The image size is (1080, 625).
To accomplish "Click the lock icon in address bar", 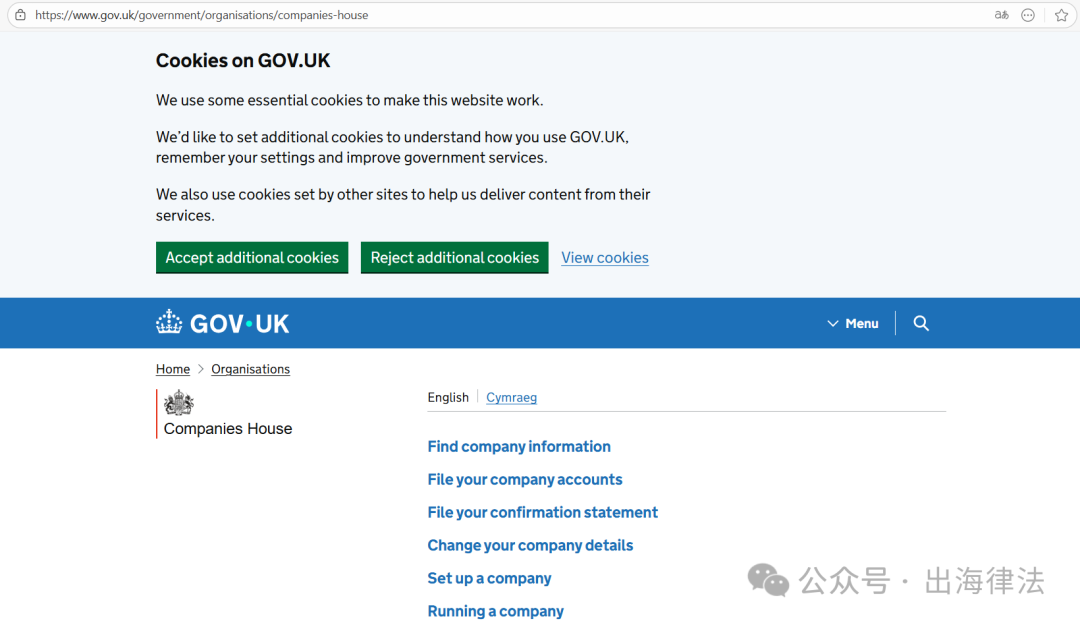I will click(x=21, y=14).
